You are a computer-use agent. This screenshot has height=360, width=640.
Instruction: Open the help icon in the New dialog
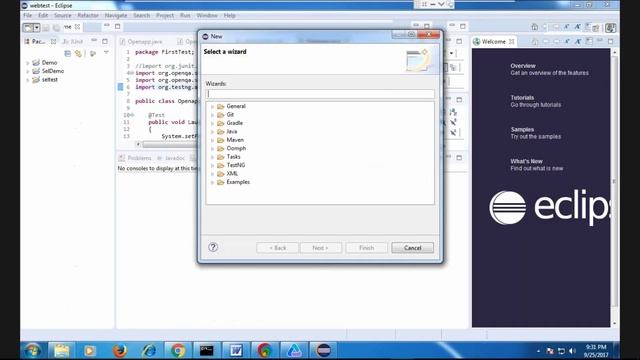pyautogui.click(x=213, y=247)
